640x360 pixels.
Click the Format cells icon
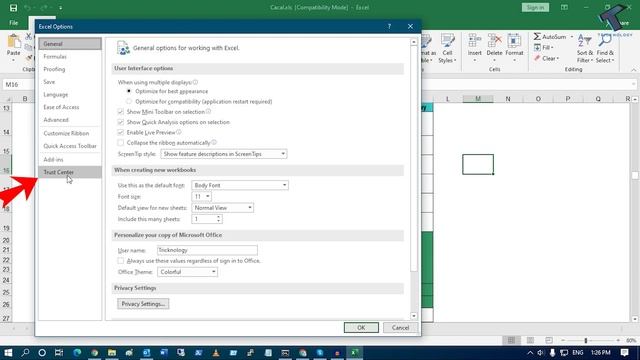514,41
